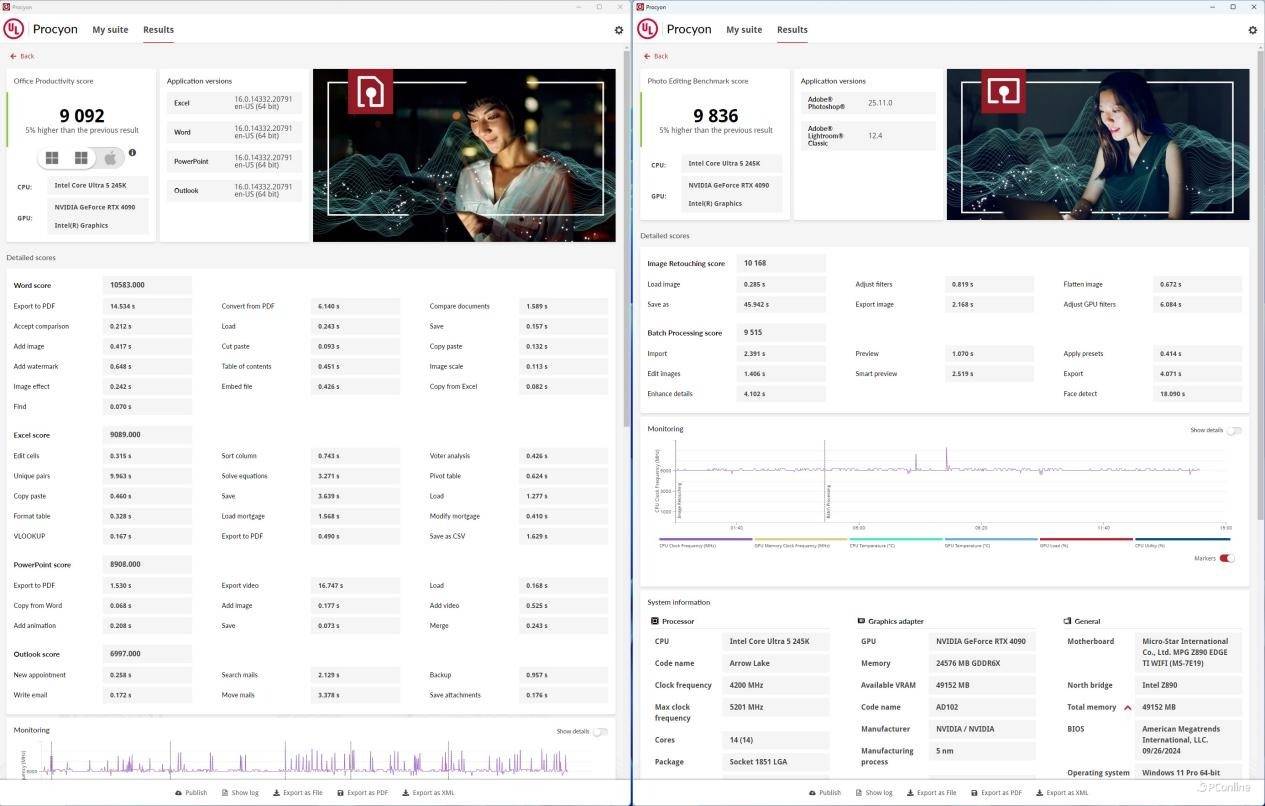
Task: Enable Show details in Photo Editing monitoring
Action: point(1233,430)
